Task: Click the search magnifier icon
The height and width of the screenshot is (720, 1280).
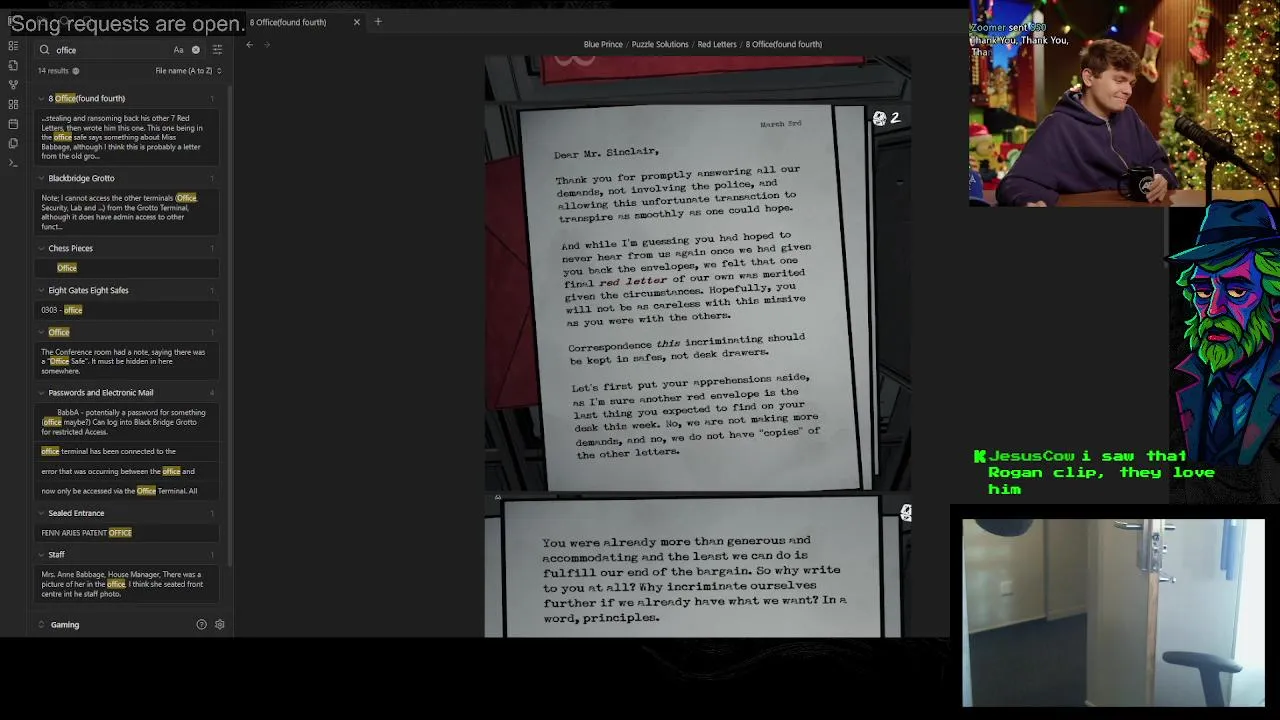Action: (44, 50)
